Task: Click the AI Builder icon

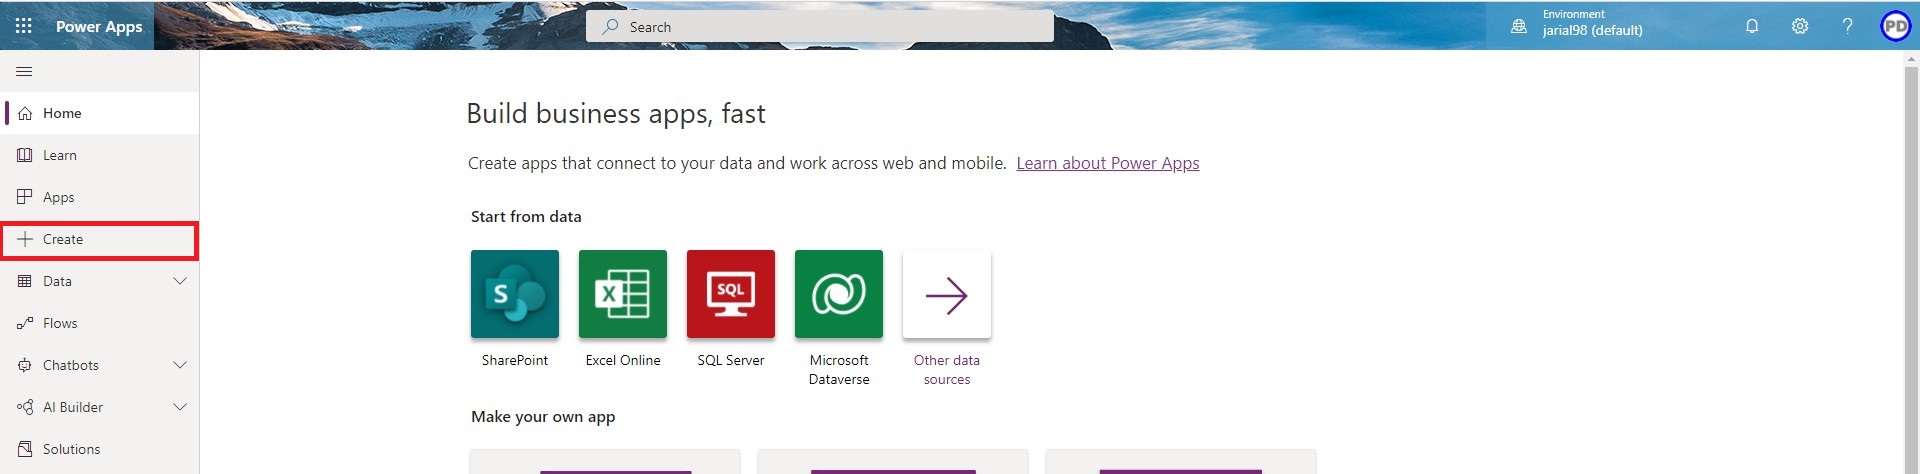Action: (x=25, y=407)
